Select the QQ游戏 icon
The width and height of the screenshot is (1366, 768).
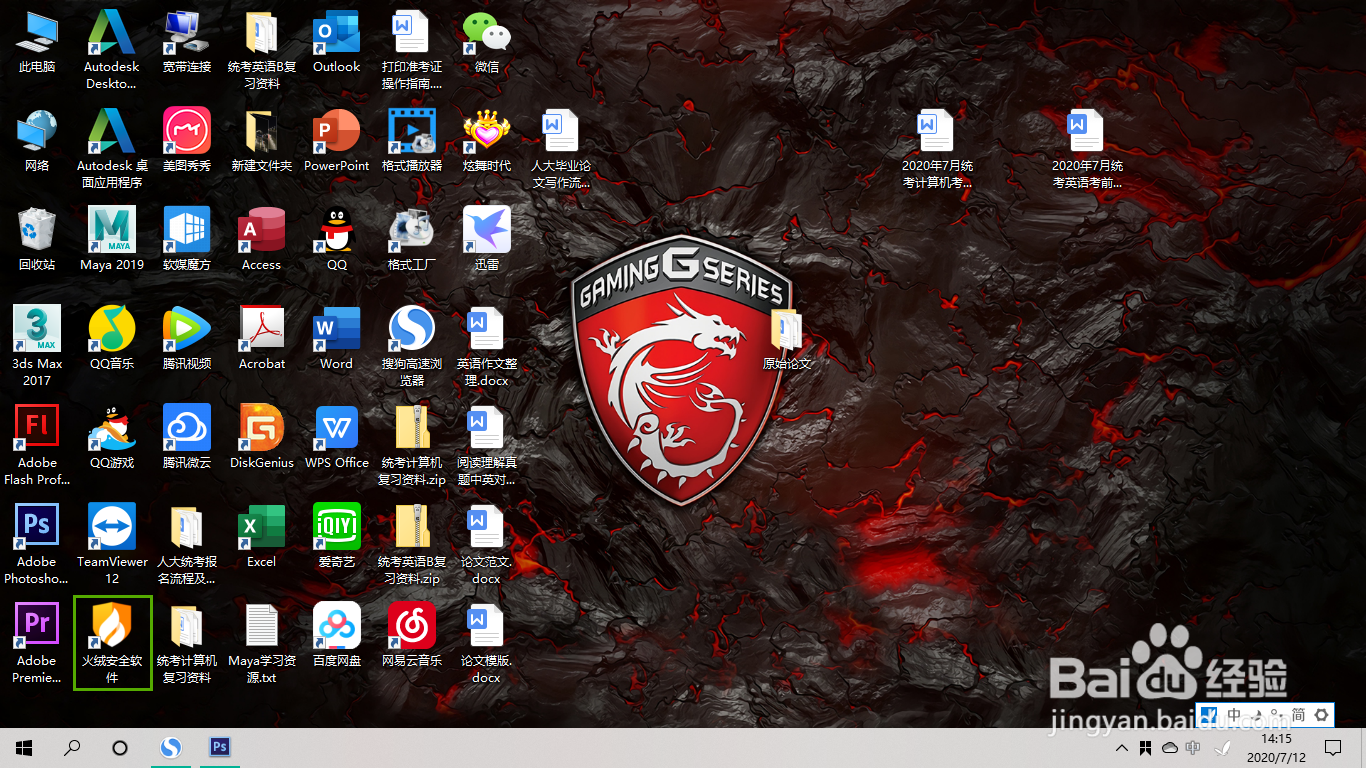[112, 438]
